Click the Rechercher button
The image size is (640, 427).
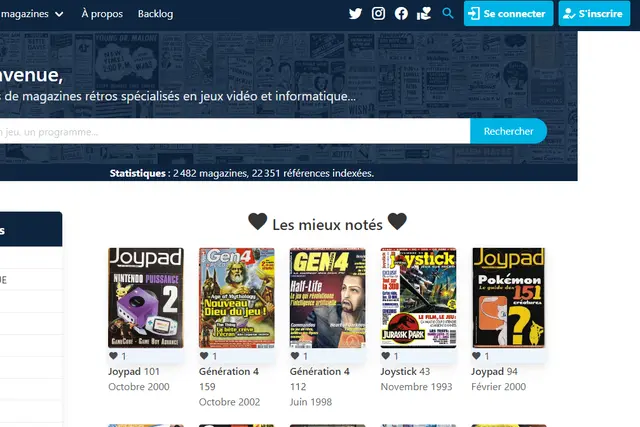click(508, 131)
